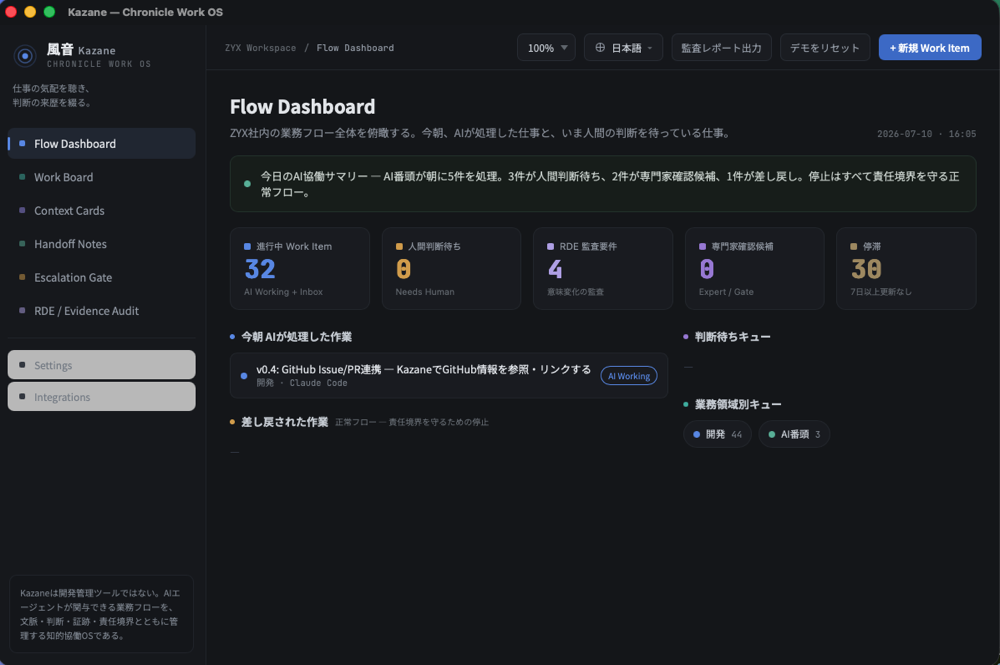Image resolution: width=1000 pixels, height=665 pixels.
Task: Open the v0.4 GitHub Issue/PR連携 work item
Action: point(449,376)
